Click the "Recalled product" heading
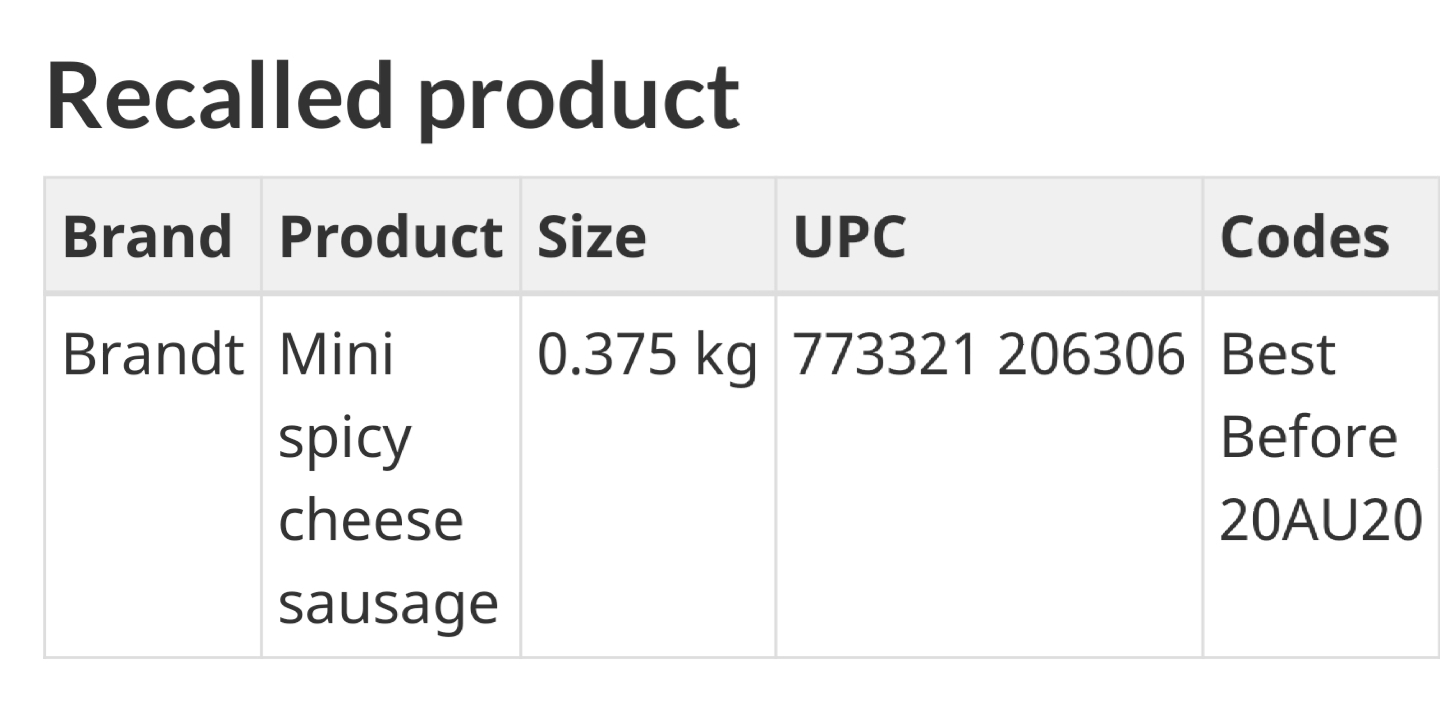1440x707 pixels. 392,97
